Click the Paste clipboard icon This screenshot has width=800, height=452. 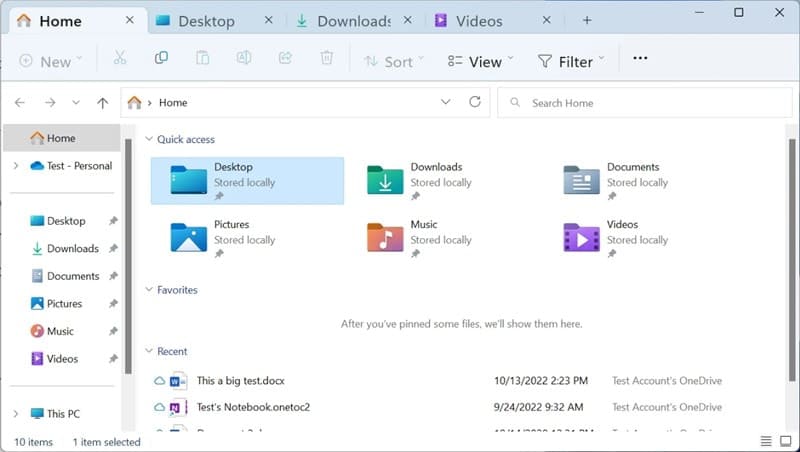point(203,58)
